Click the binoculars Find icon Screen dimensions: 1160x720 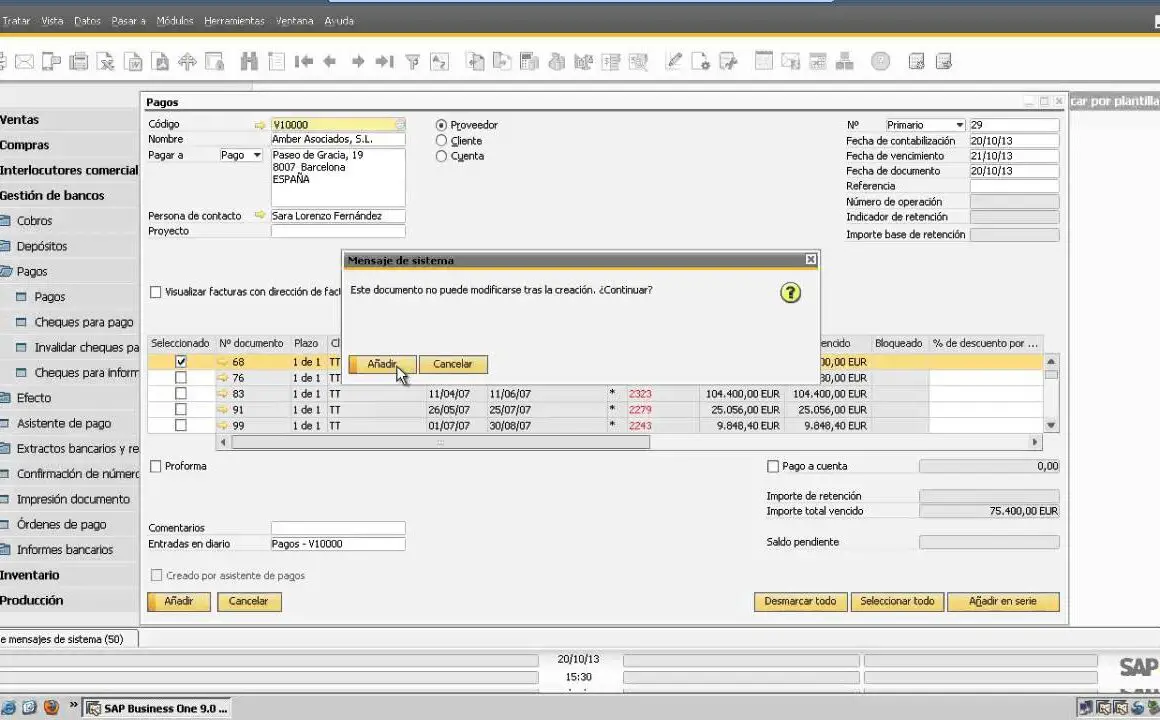click(x=249, y=61)
